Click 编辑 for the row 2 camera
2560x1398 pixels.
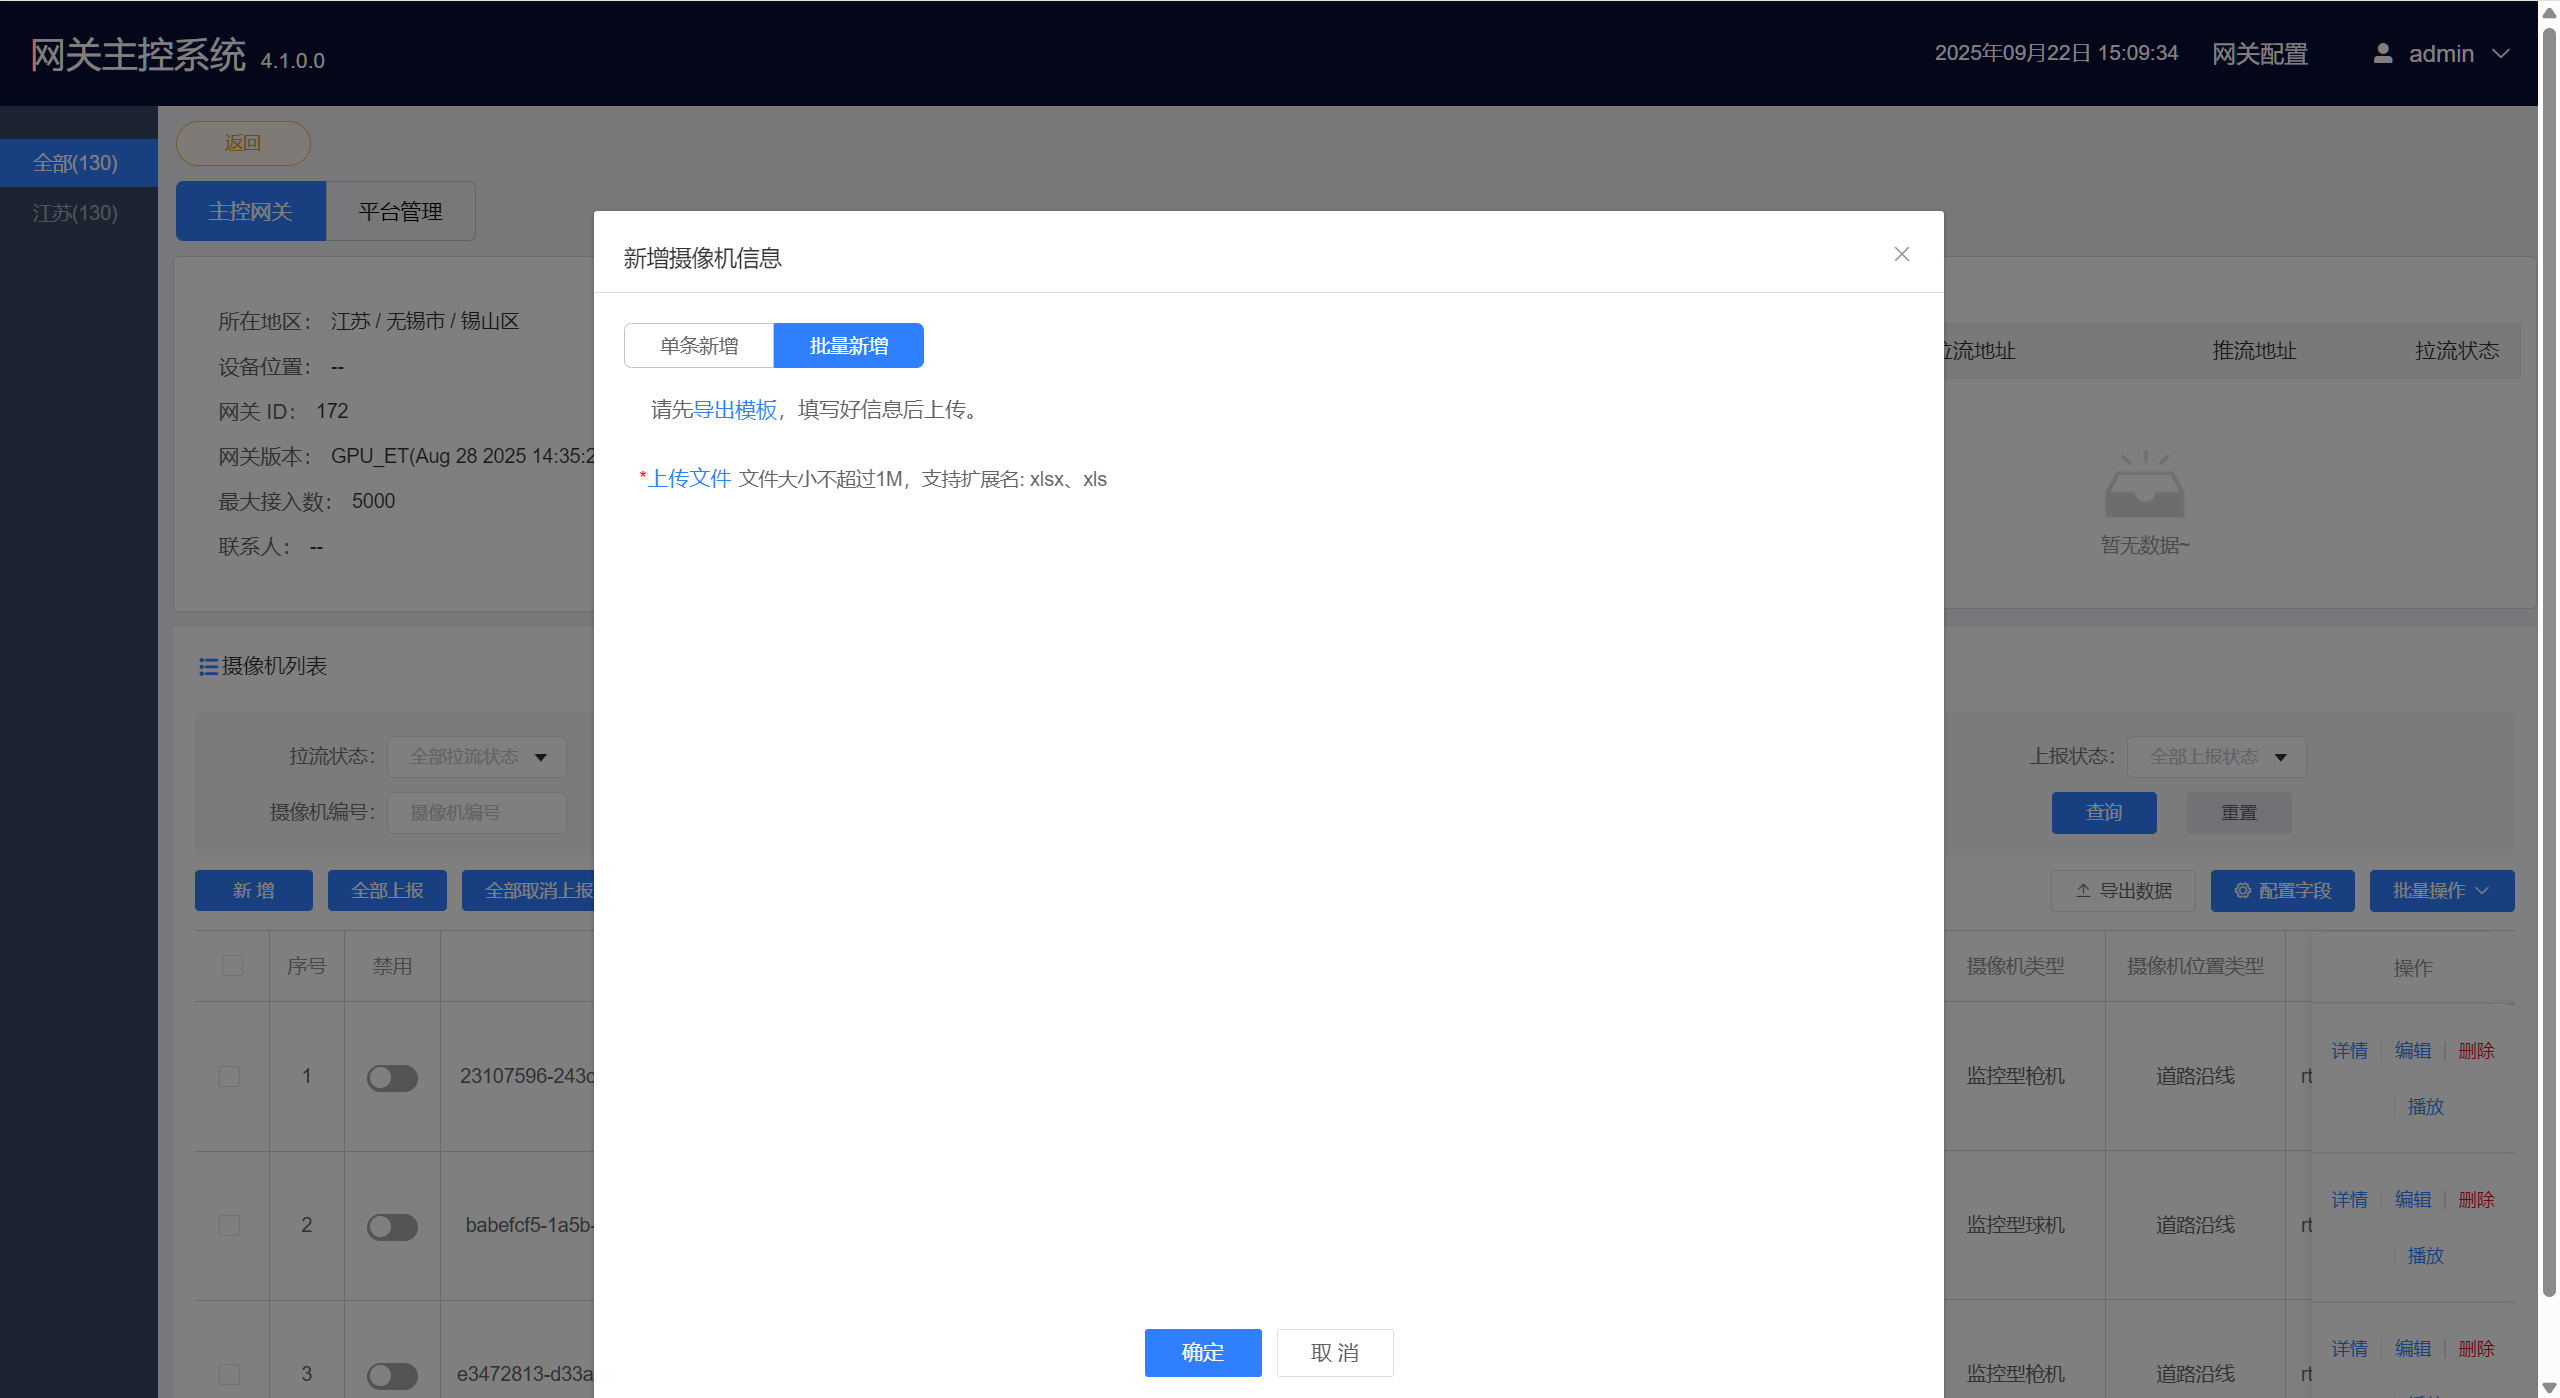[x=2413, y=1199]
